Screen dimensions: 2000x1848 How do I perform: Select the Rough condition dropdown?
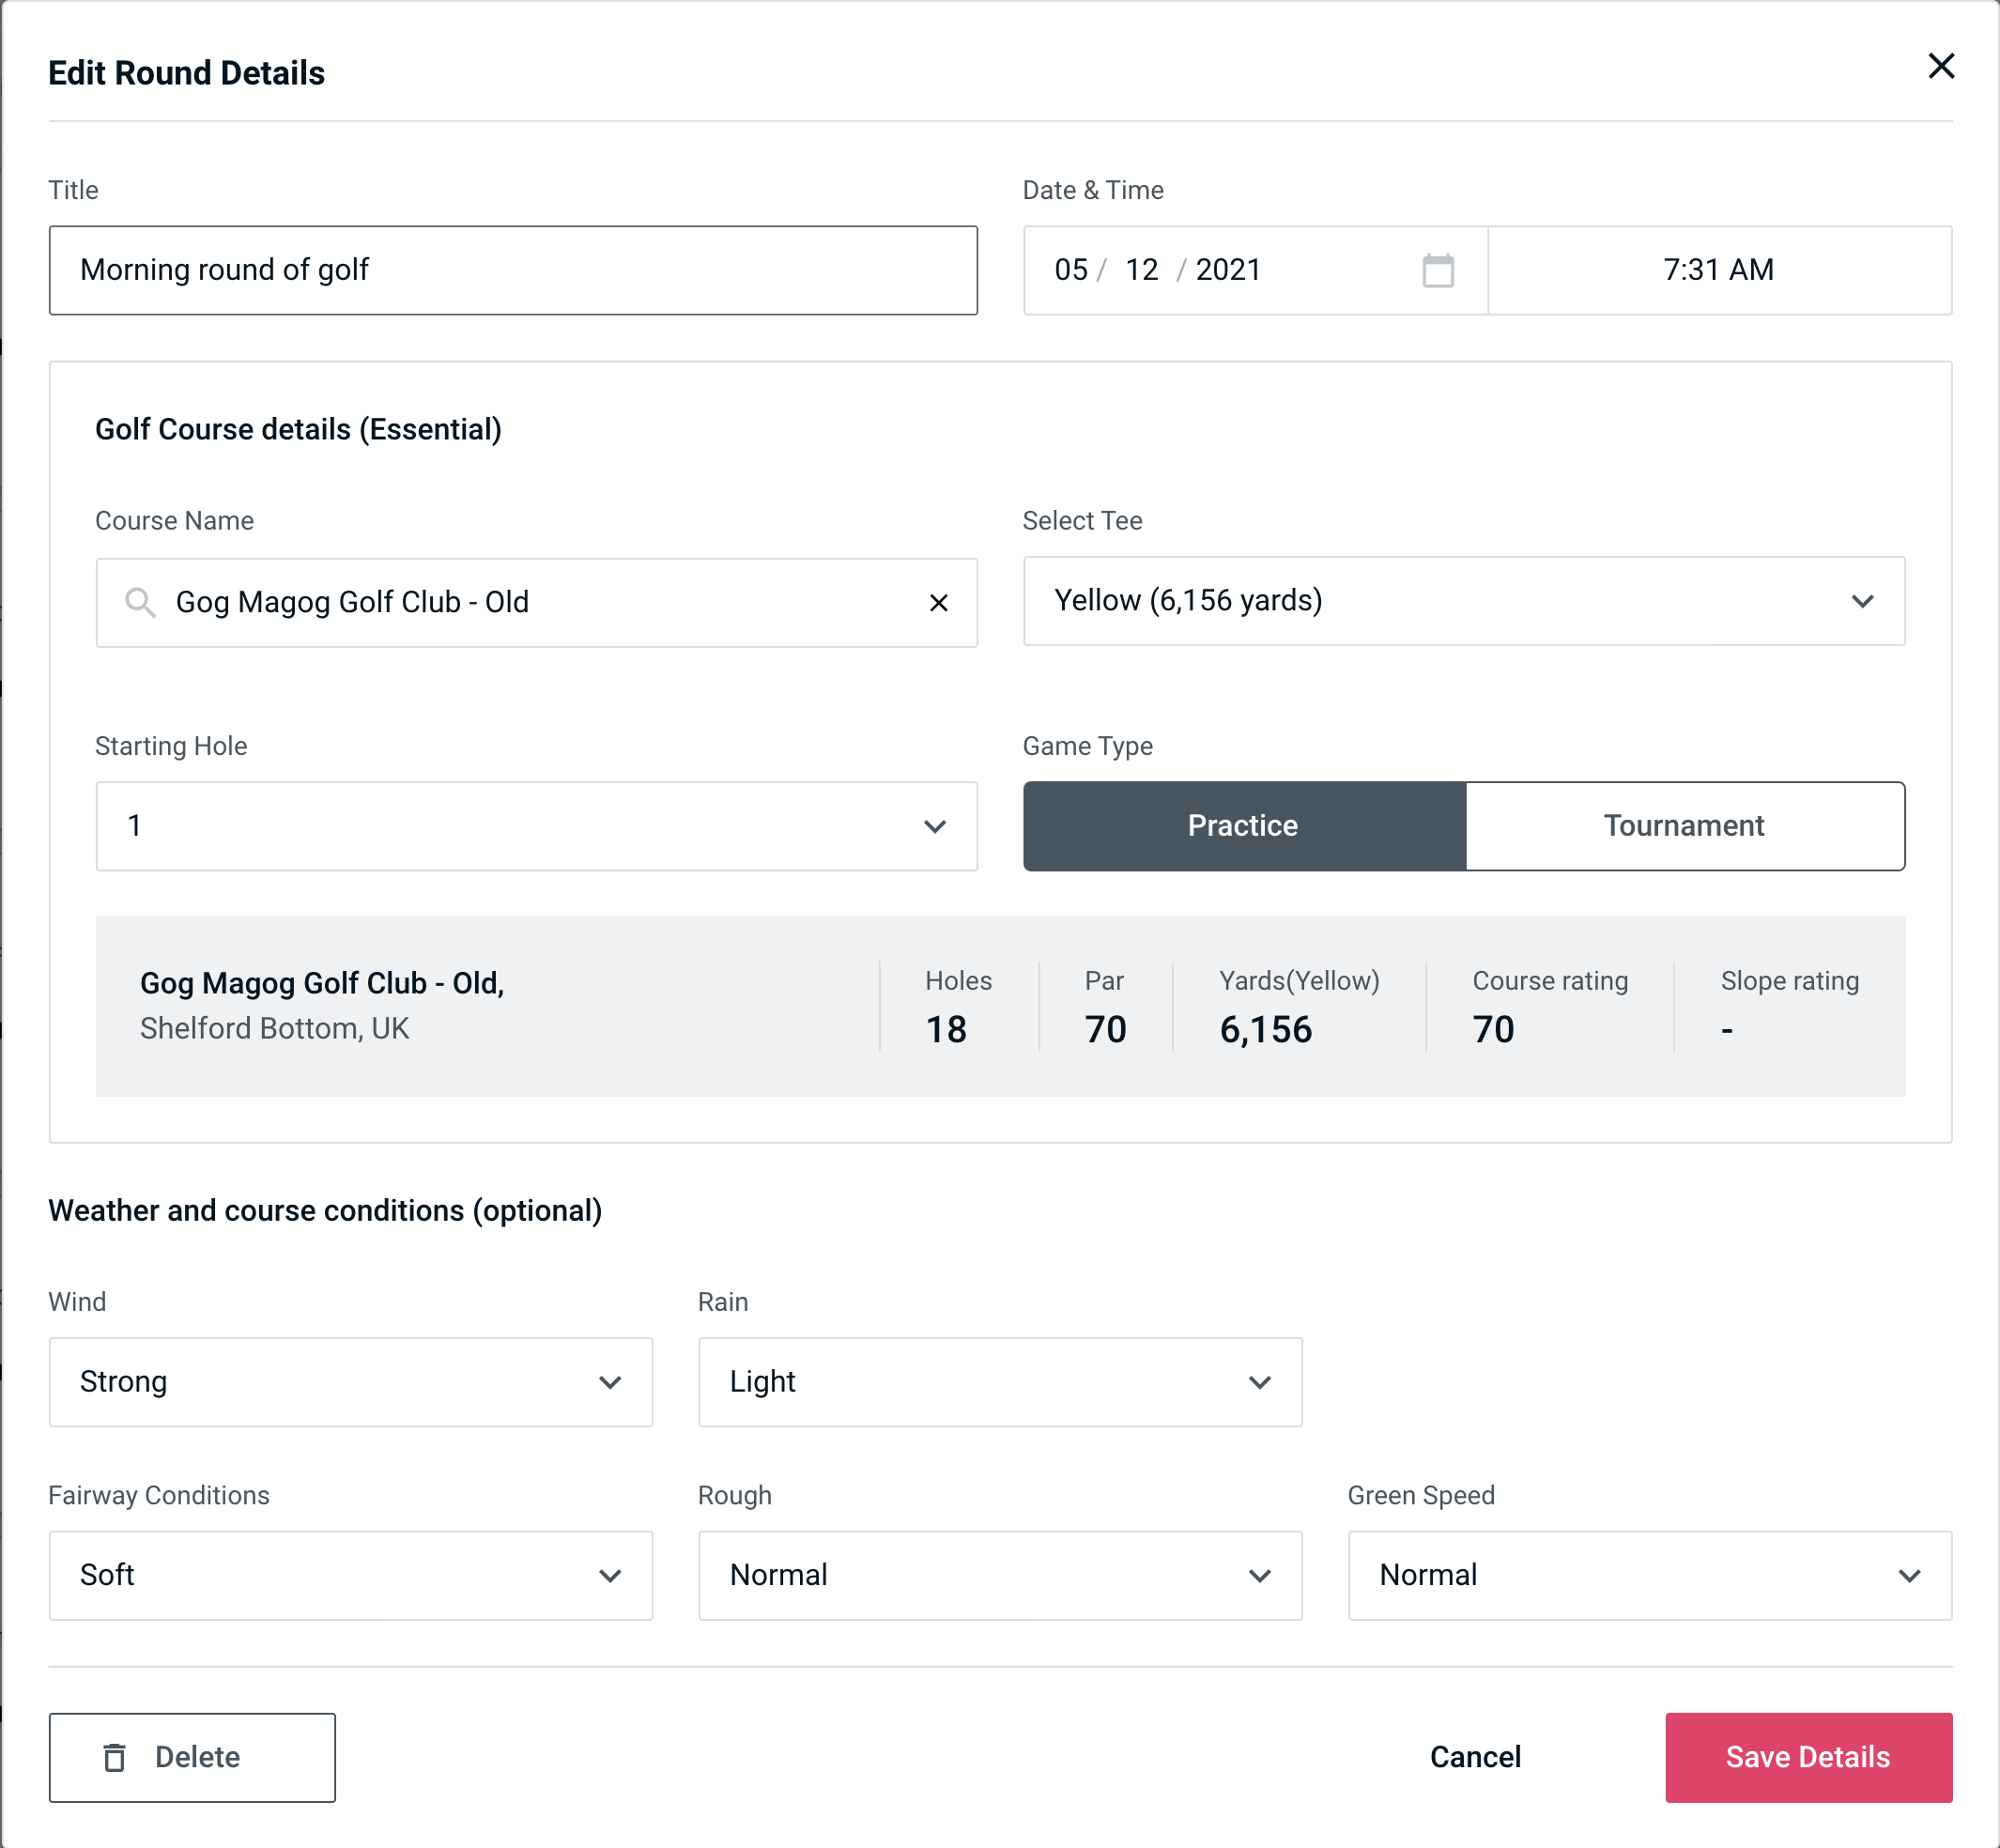coord(1000,1575)
